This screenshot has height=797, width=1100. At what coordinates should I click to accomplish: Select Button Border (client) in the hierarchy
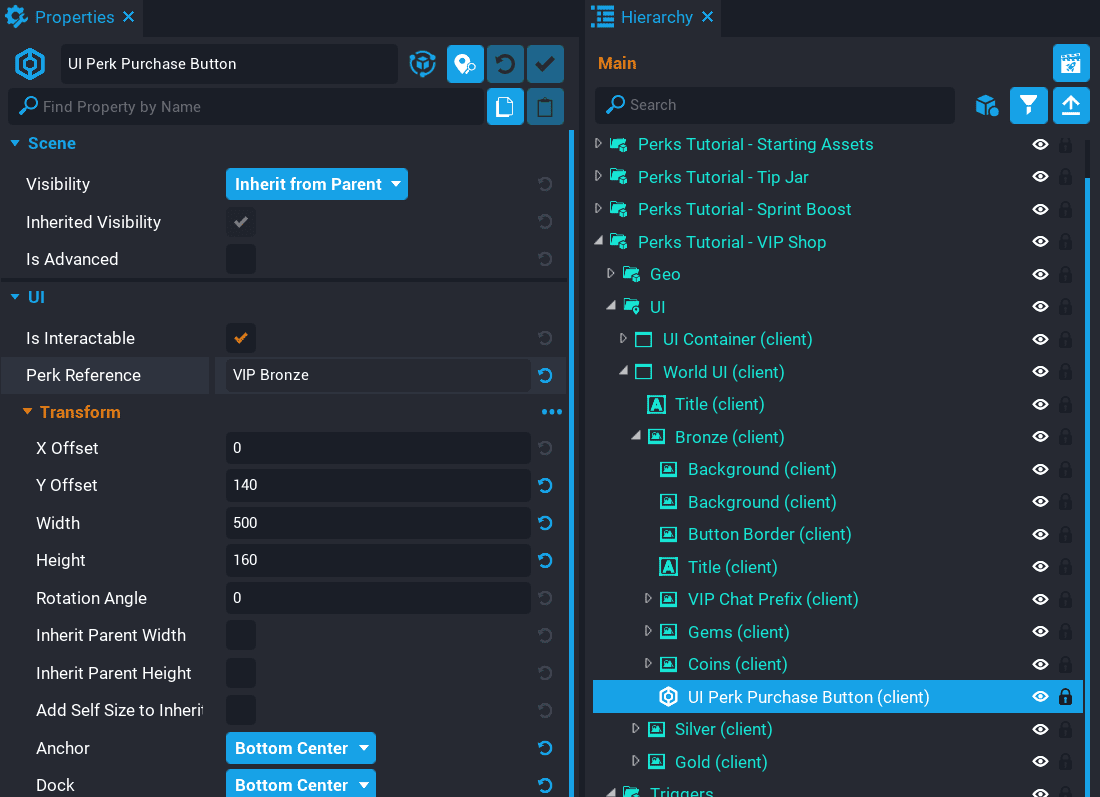point(769,534)
